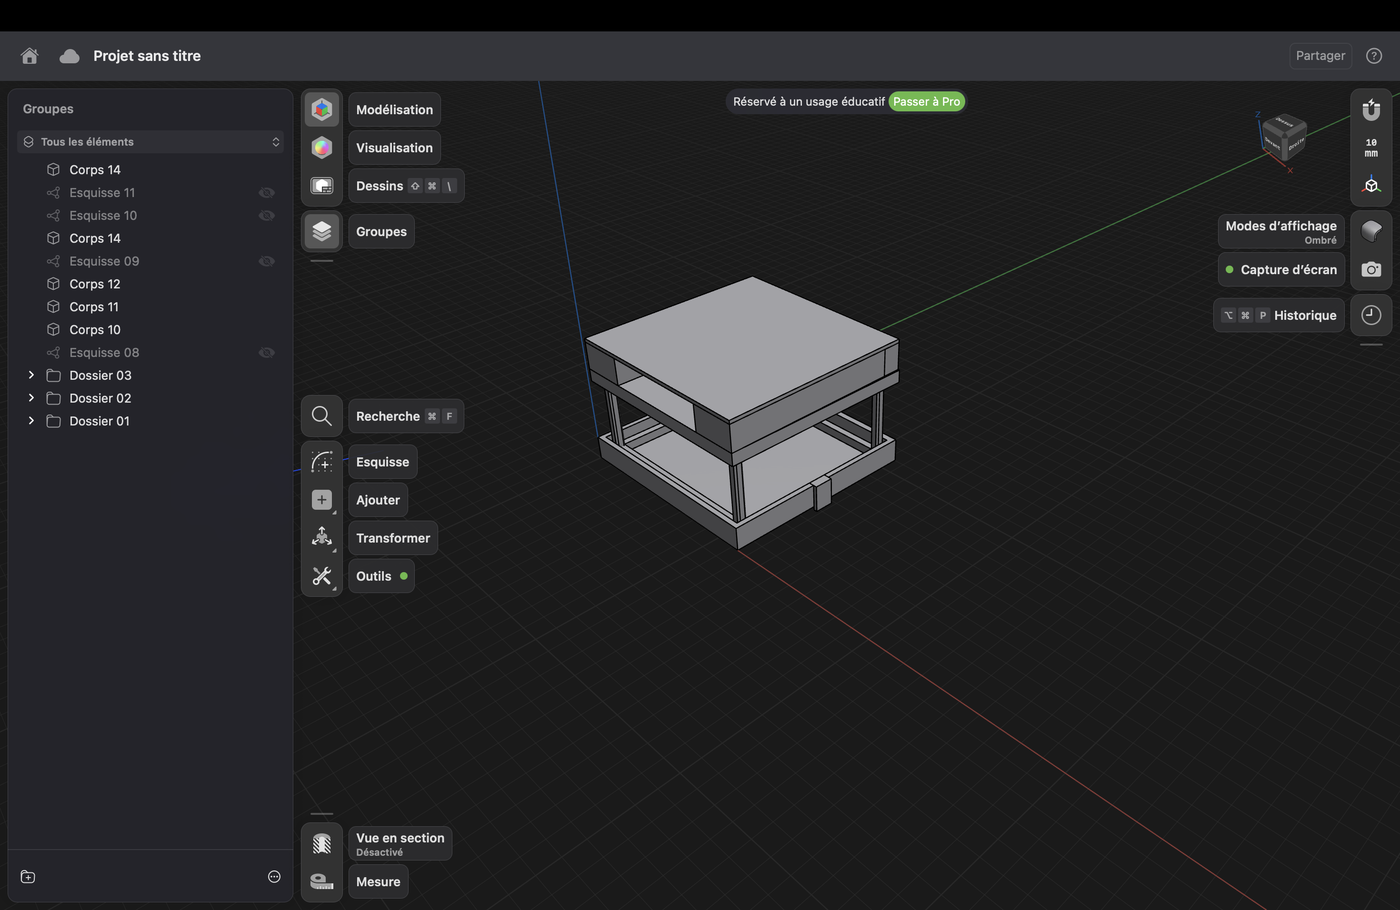Expand Dossier 02 chevron

coord(31,398)
